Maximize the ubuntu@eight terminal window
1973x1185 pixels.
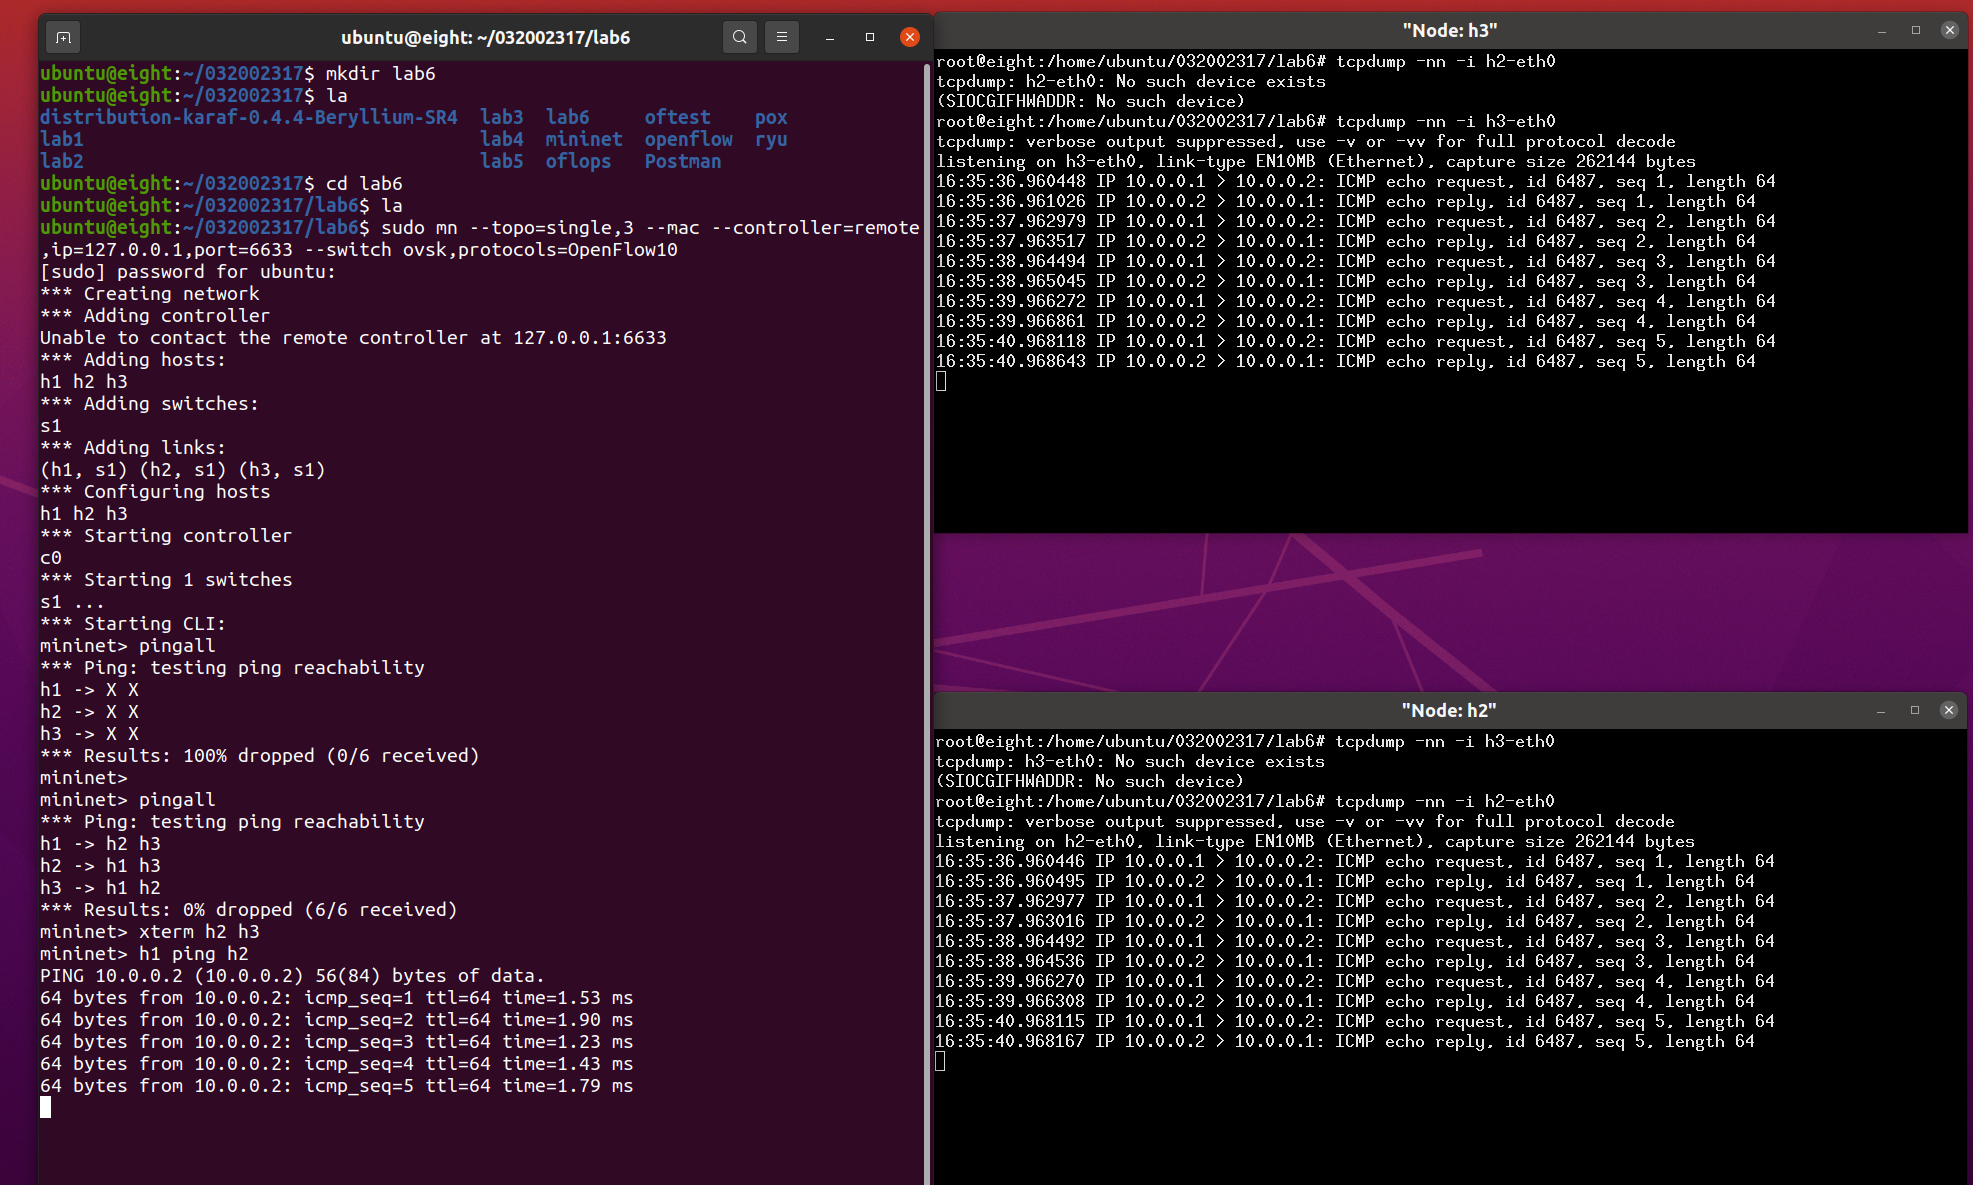[x=870, y=38]
